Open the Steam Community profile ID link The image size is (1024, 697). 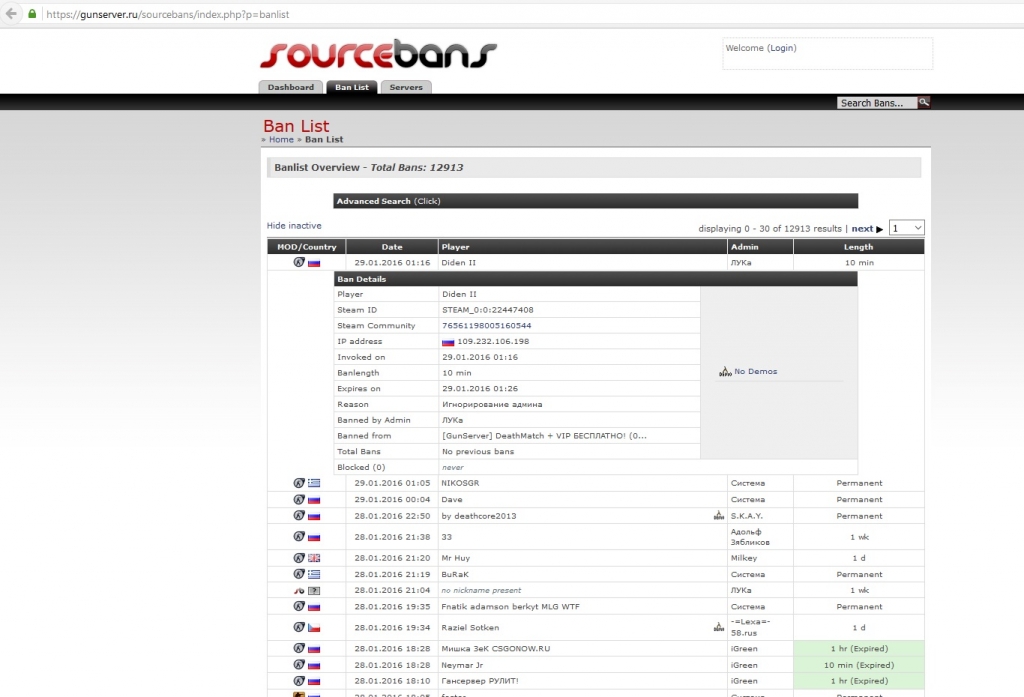(486, 326)
